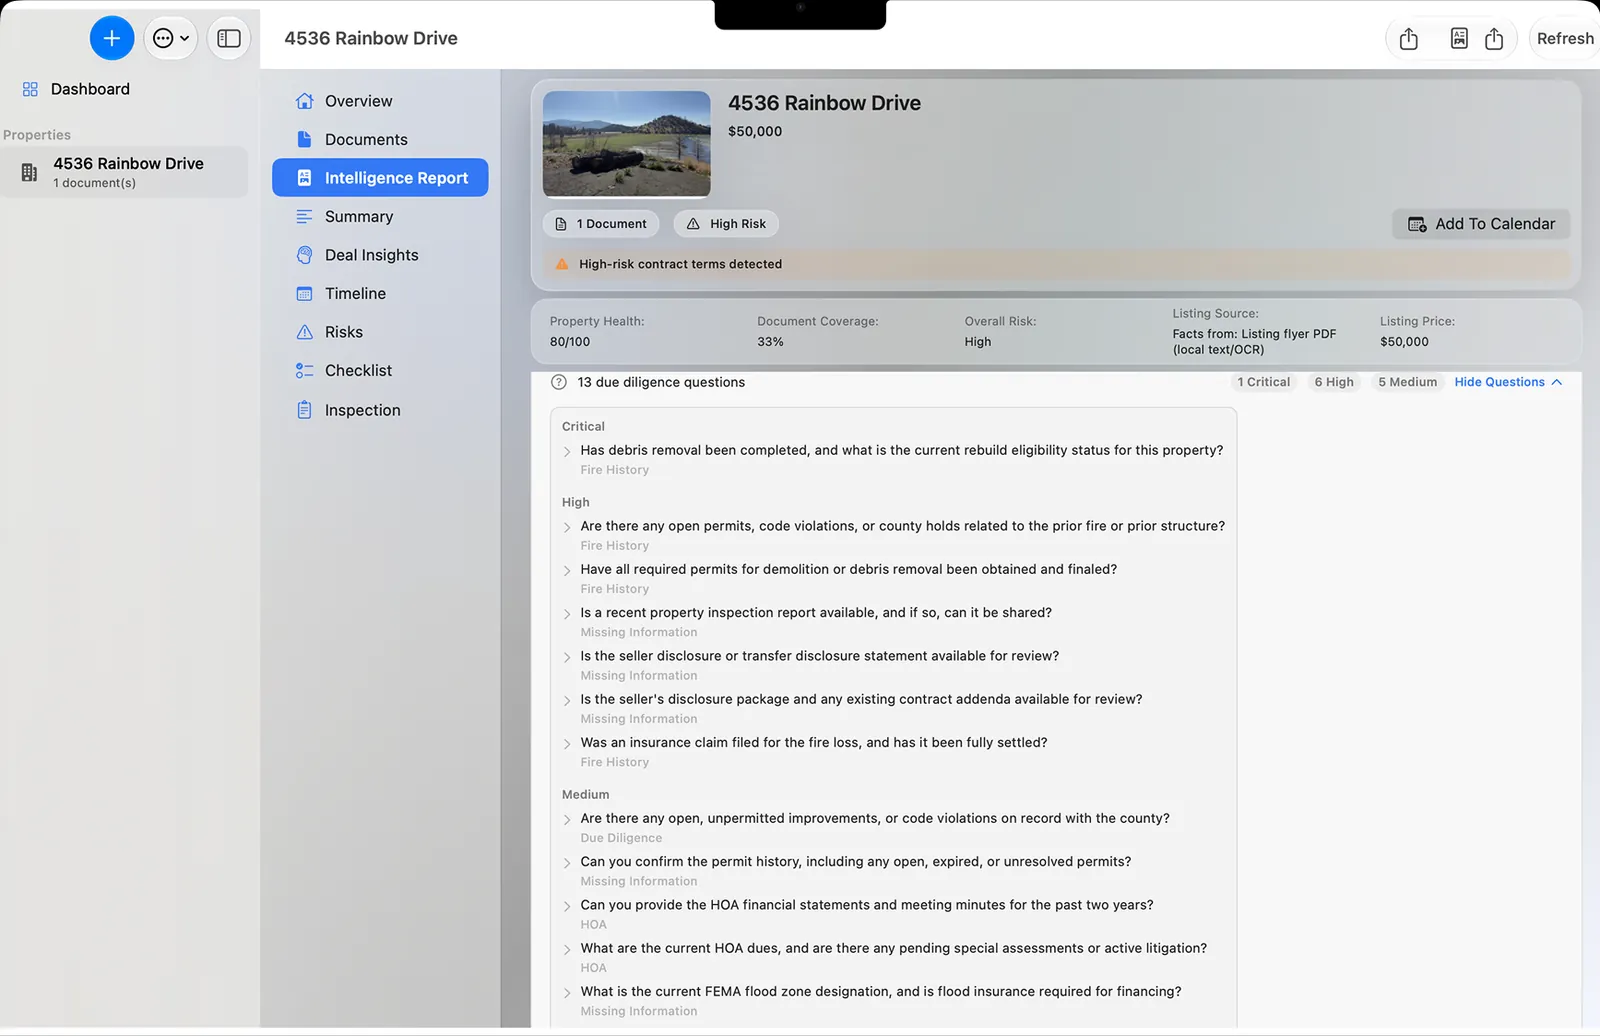The height and width of the screenshot is (1036, 1600).
Task: Filter by 5 Medium badge
Action: 1407,382
